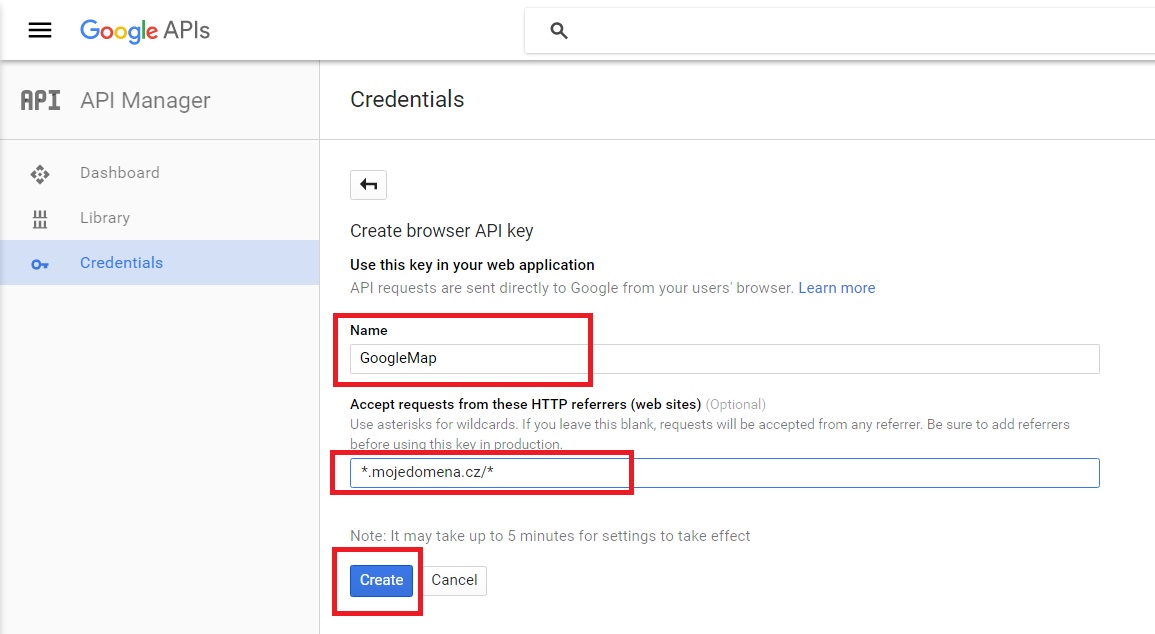Click the Credentials key icon
The height and width of the screenshot is (634, 1155).
tap(40, 264)
